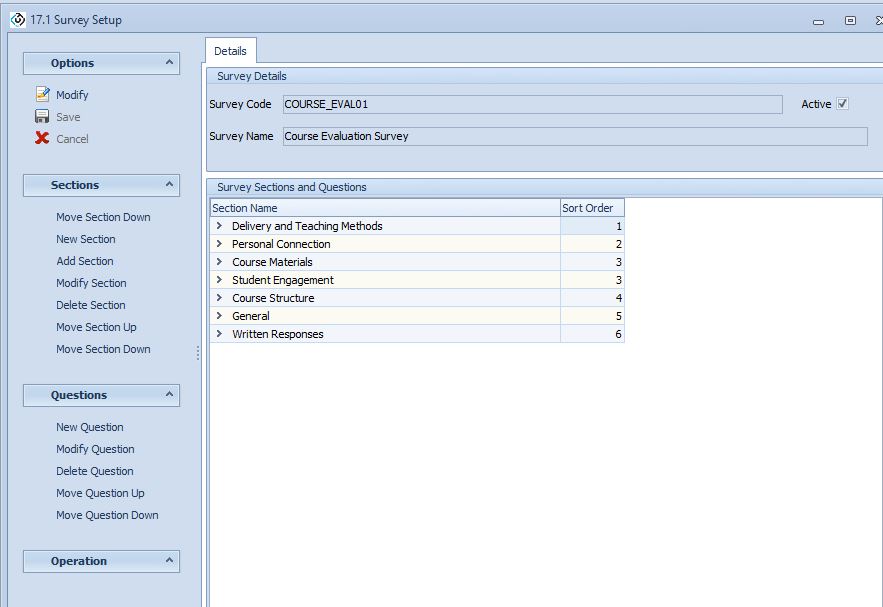Click the Modify pencil icon
This screenshot has height=607, width=883.
tap(42, 95)
